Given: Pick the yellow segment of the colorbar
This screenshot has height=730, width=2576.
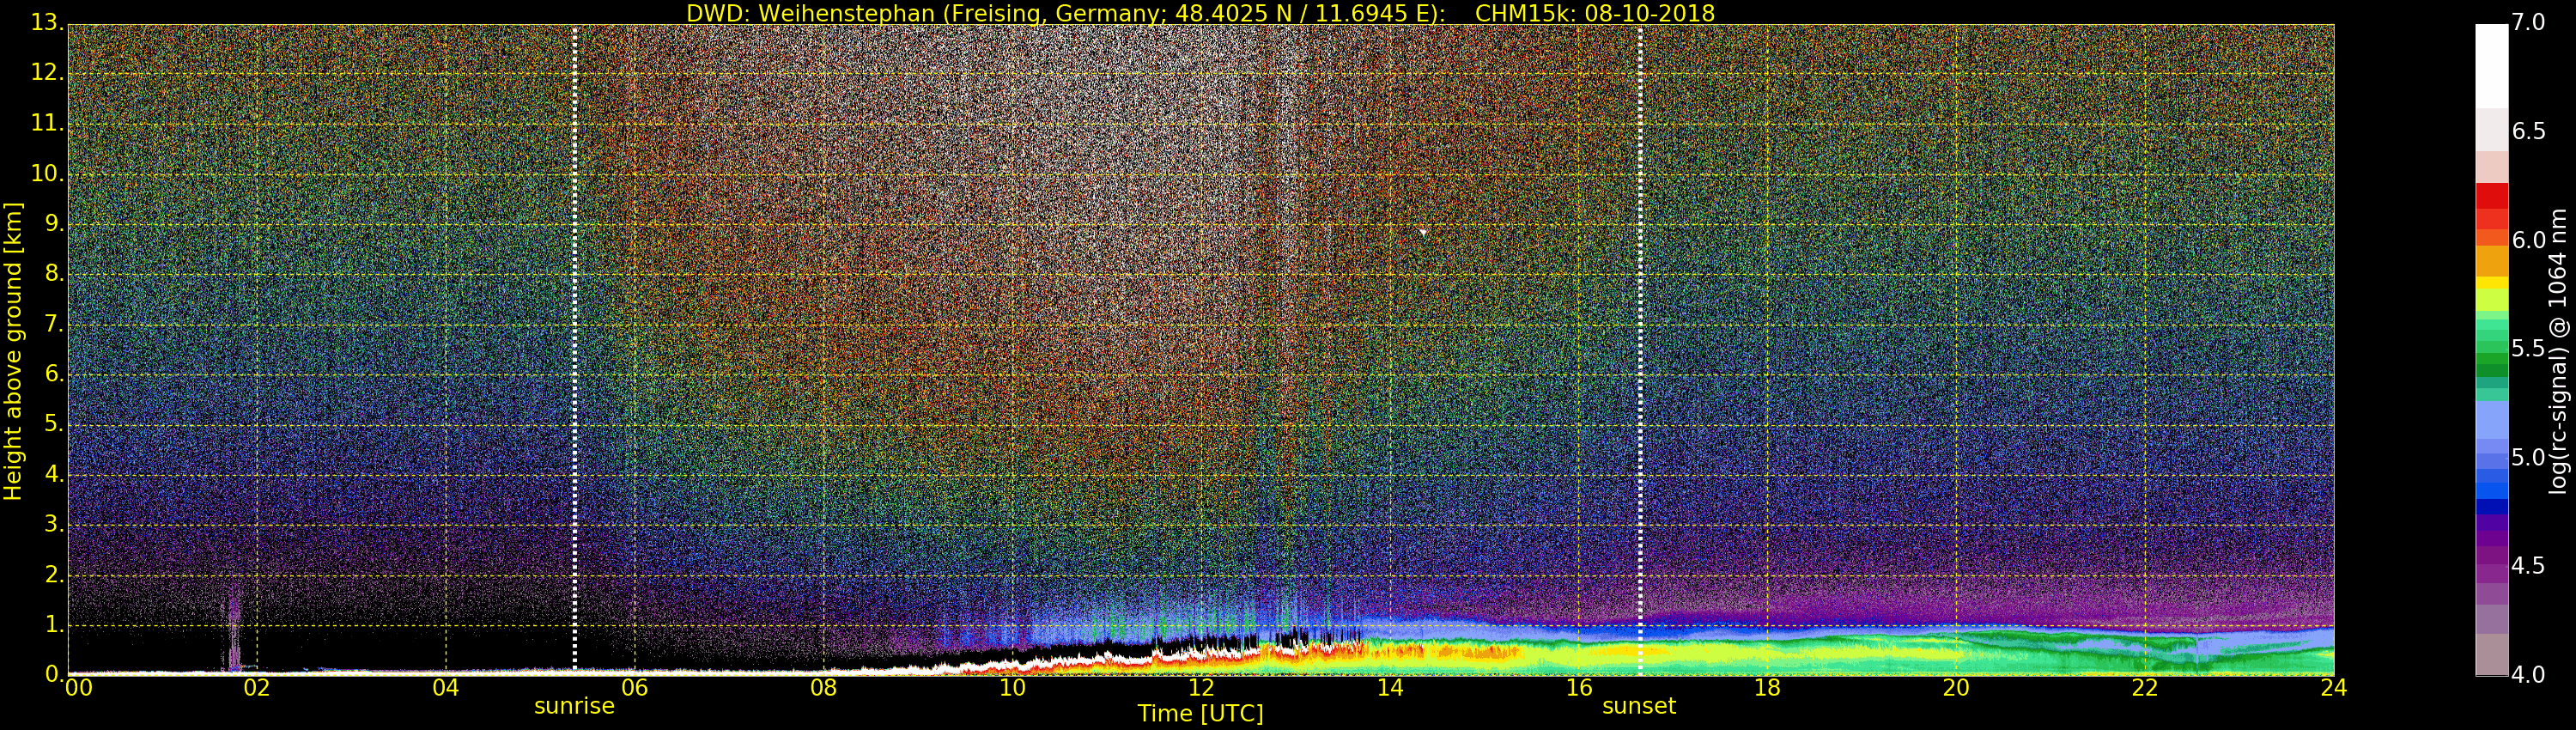Looking at the screenshot, I should pyautogui.click(x=2491, y=283).
